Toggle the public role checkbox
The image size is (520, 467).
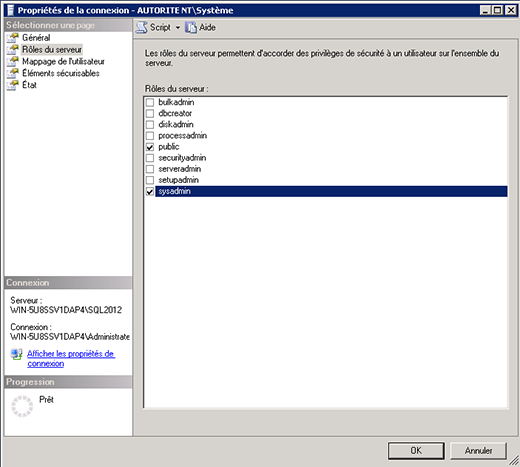pyautogui.click(x=150, y=147)
